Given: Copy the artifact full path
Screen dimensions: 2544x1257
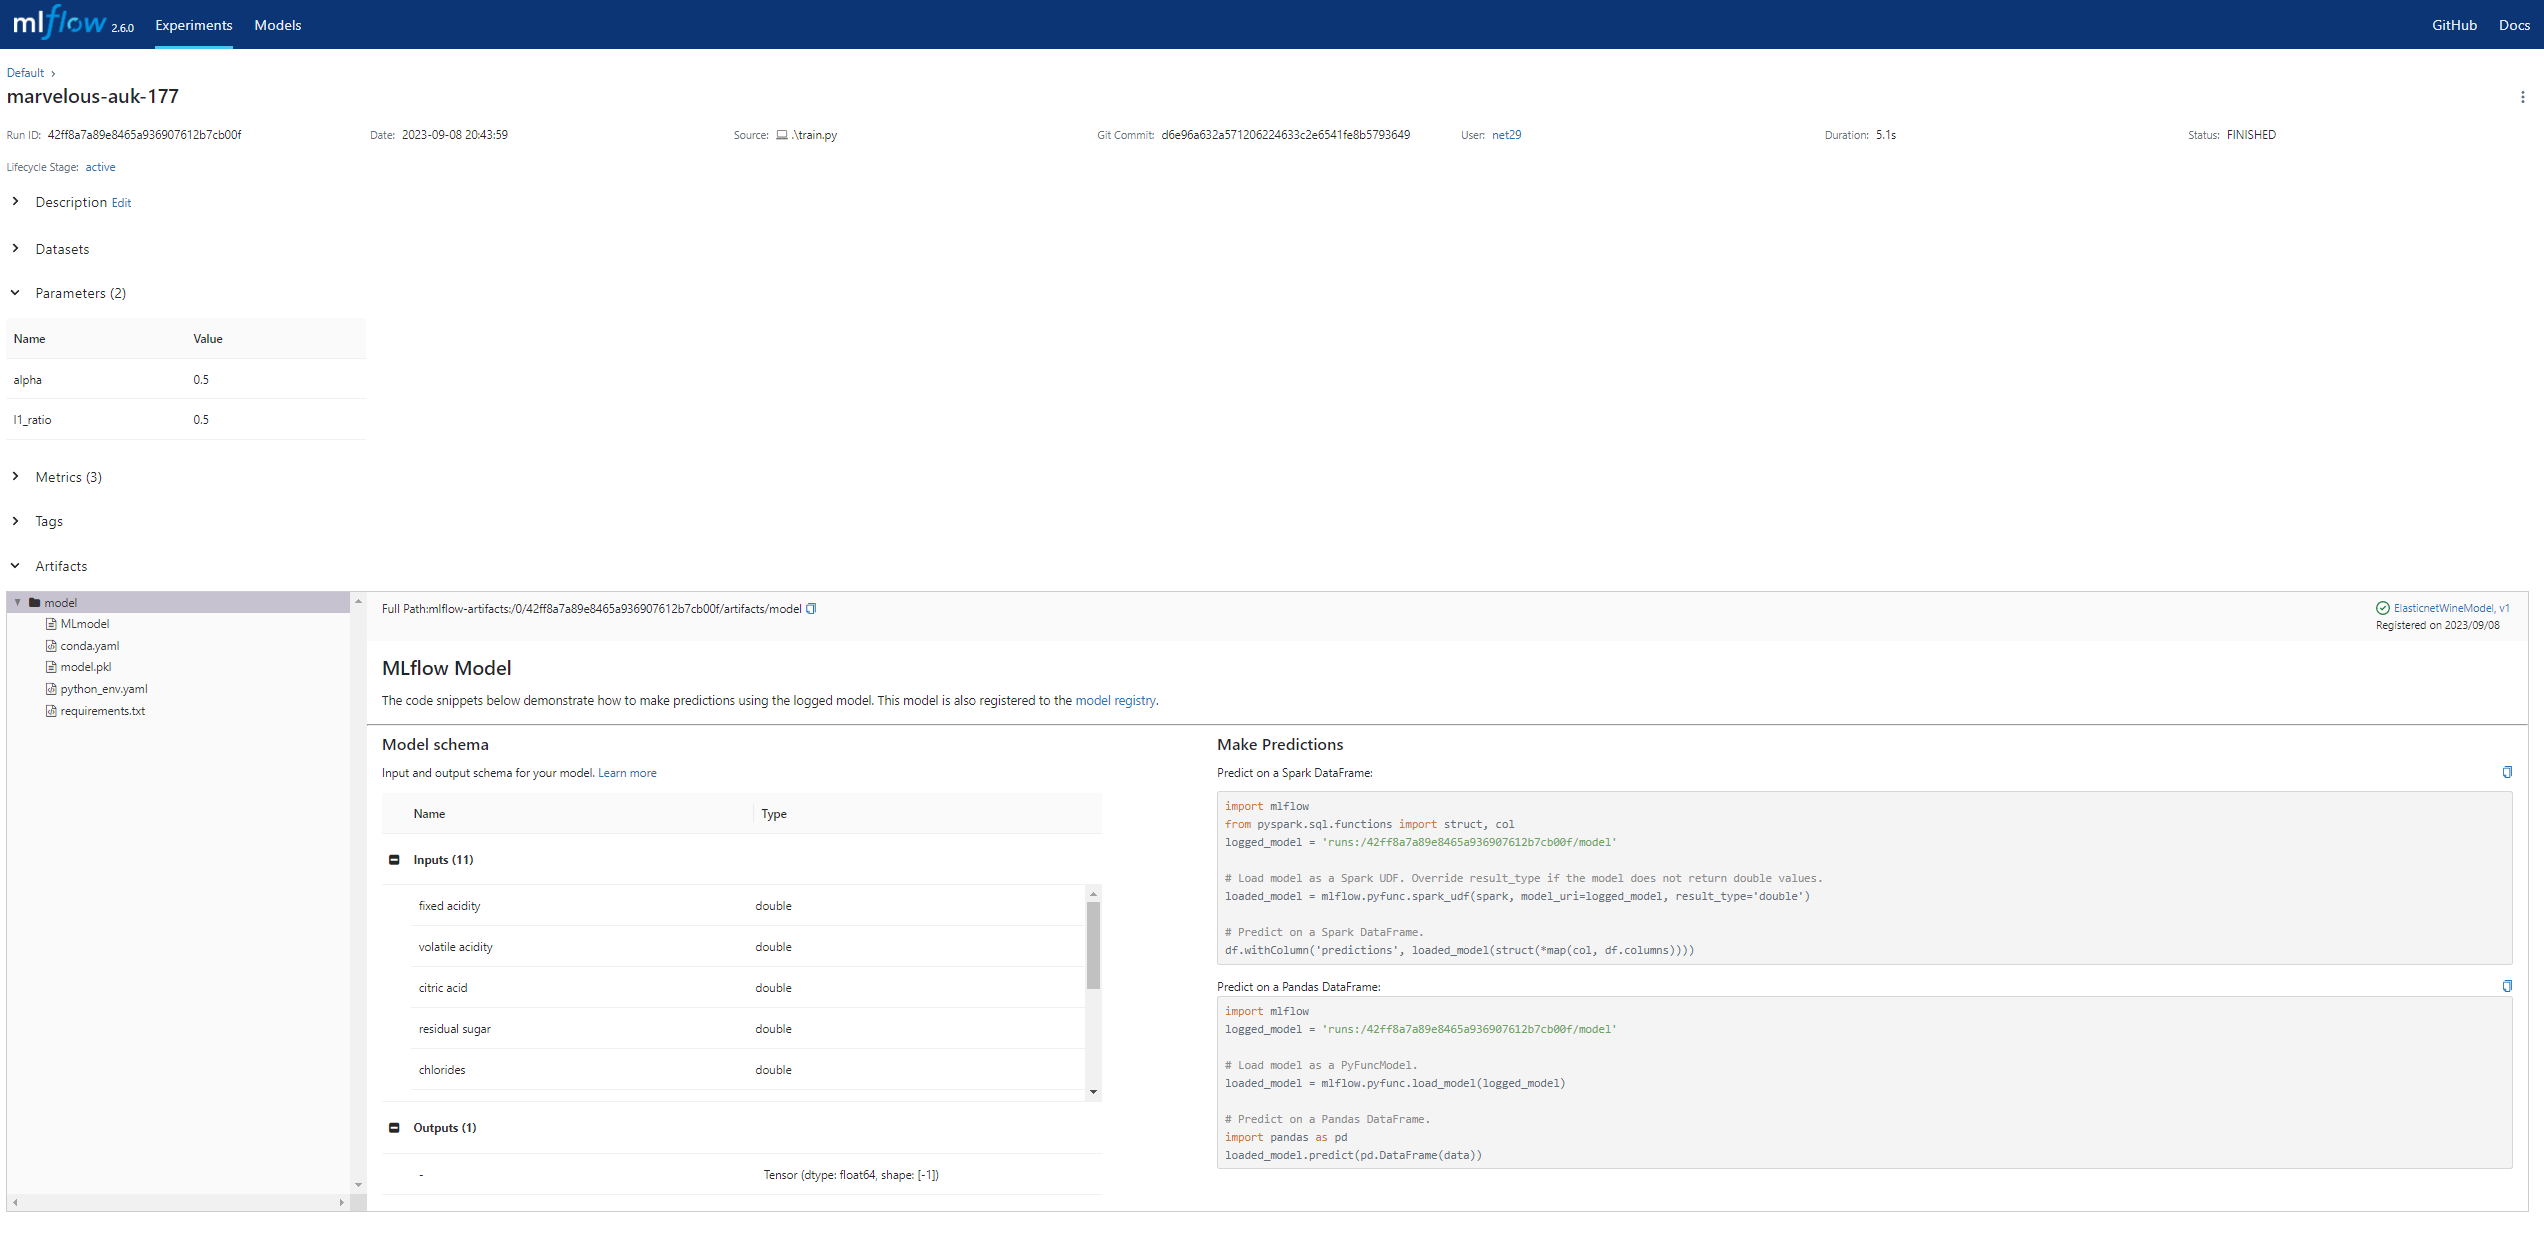Looking at the screenshot, I should coord(811,609).
